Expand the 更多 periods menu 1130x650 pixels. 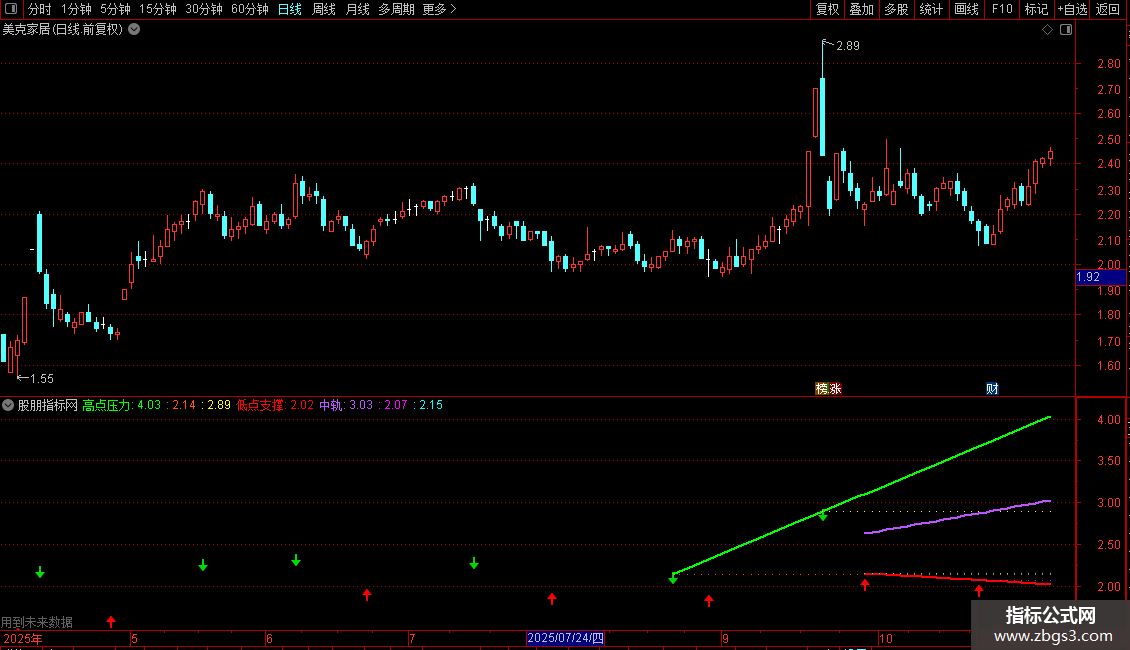coord(440,9)
